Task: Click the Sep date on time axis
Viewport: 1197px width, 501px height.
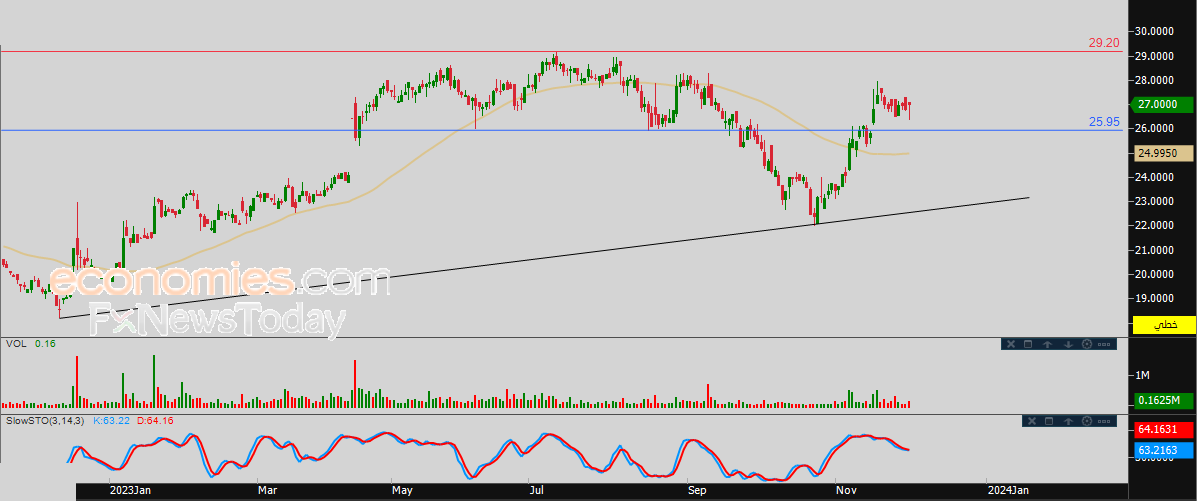Action: (696, 489)
